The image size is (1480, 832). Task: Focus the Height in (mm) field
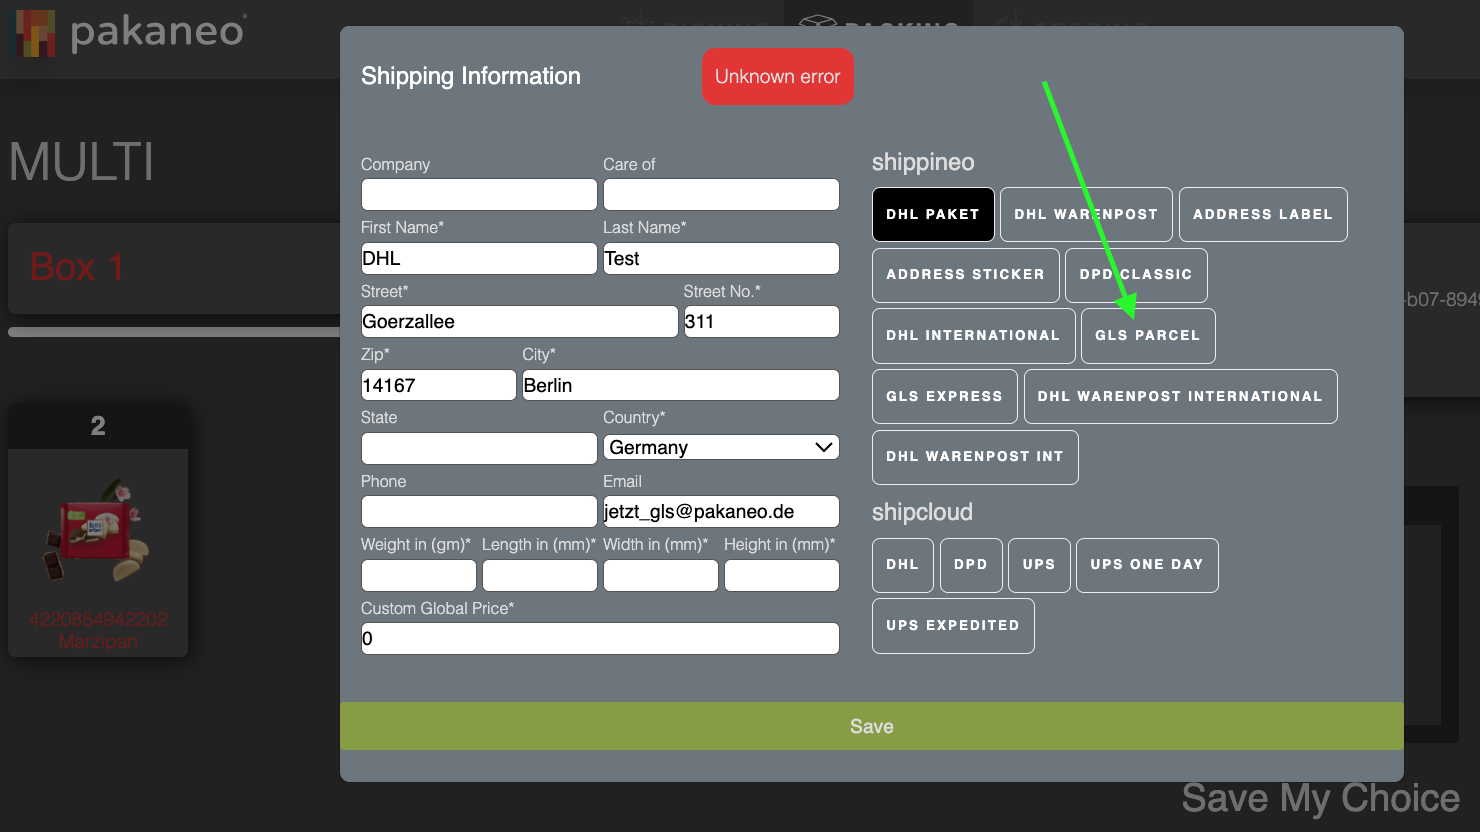[x=782, y=575]
